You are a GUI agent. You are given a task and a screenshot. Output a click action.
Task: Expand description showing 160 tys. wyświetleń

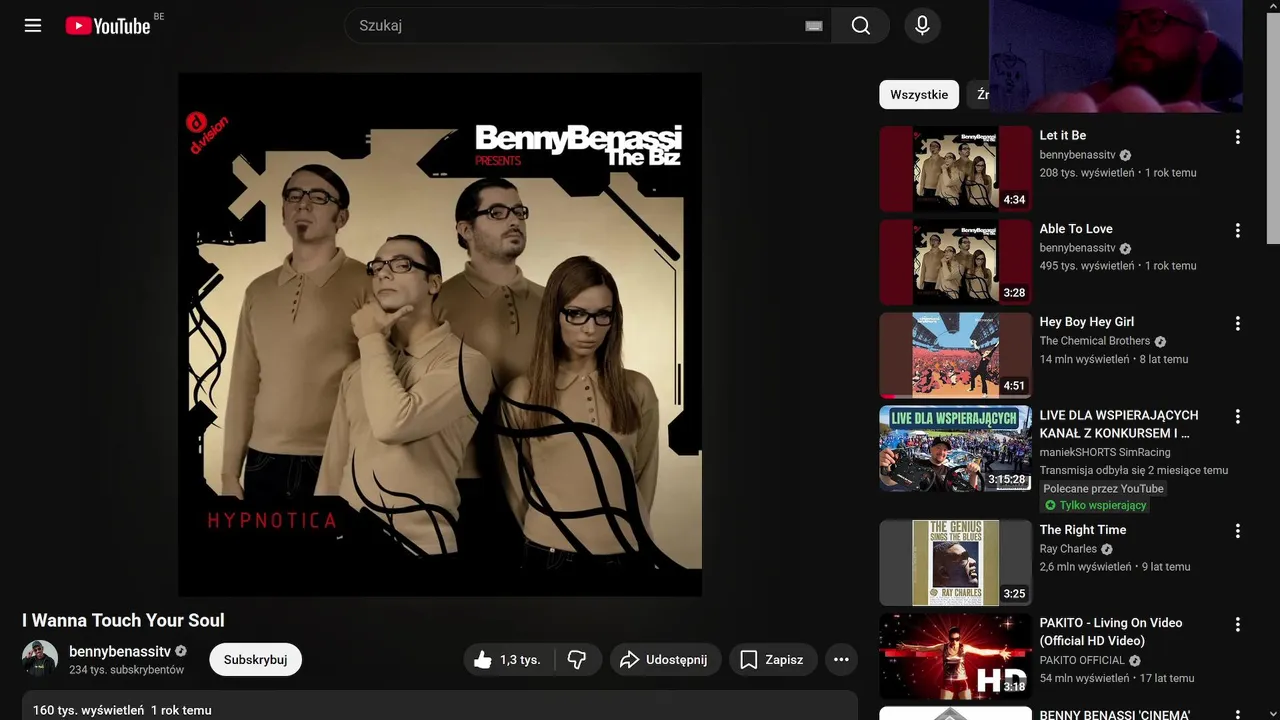coord(440,705)
